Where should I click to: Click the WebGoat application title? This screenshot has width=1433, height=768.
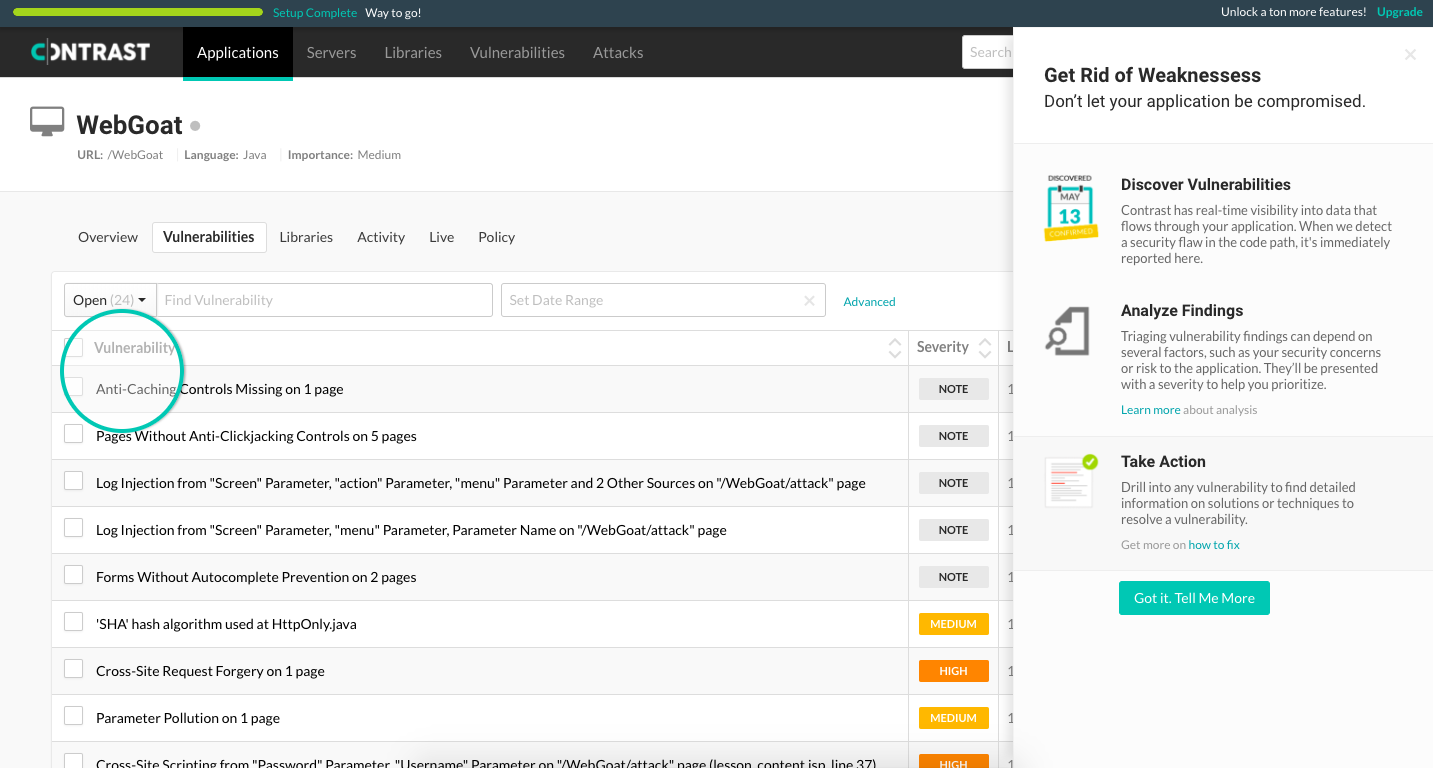tap(130, 125)
